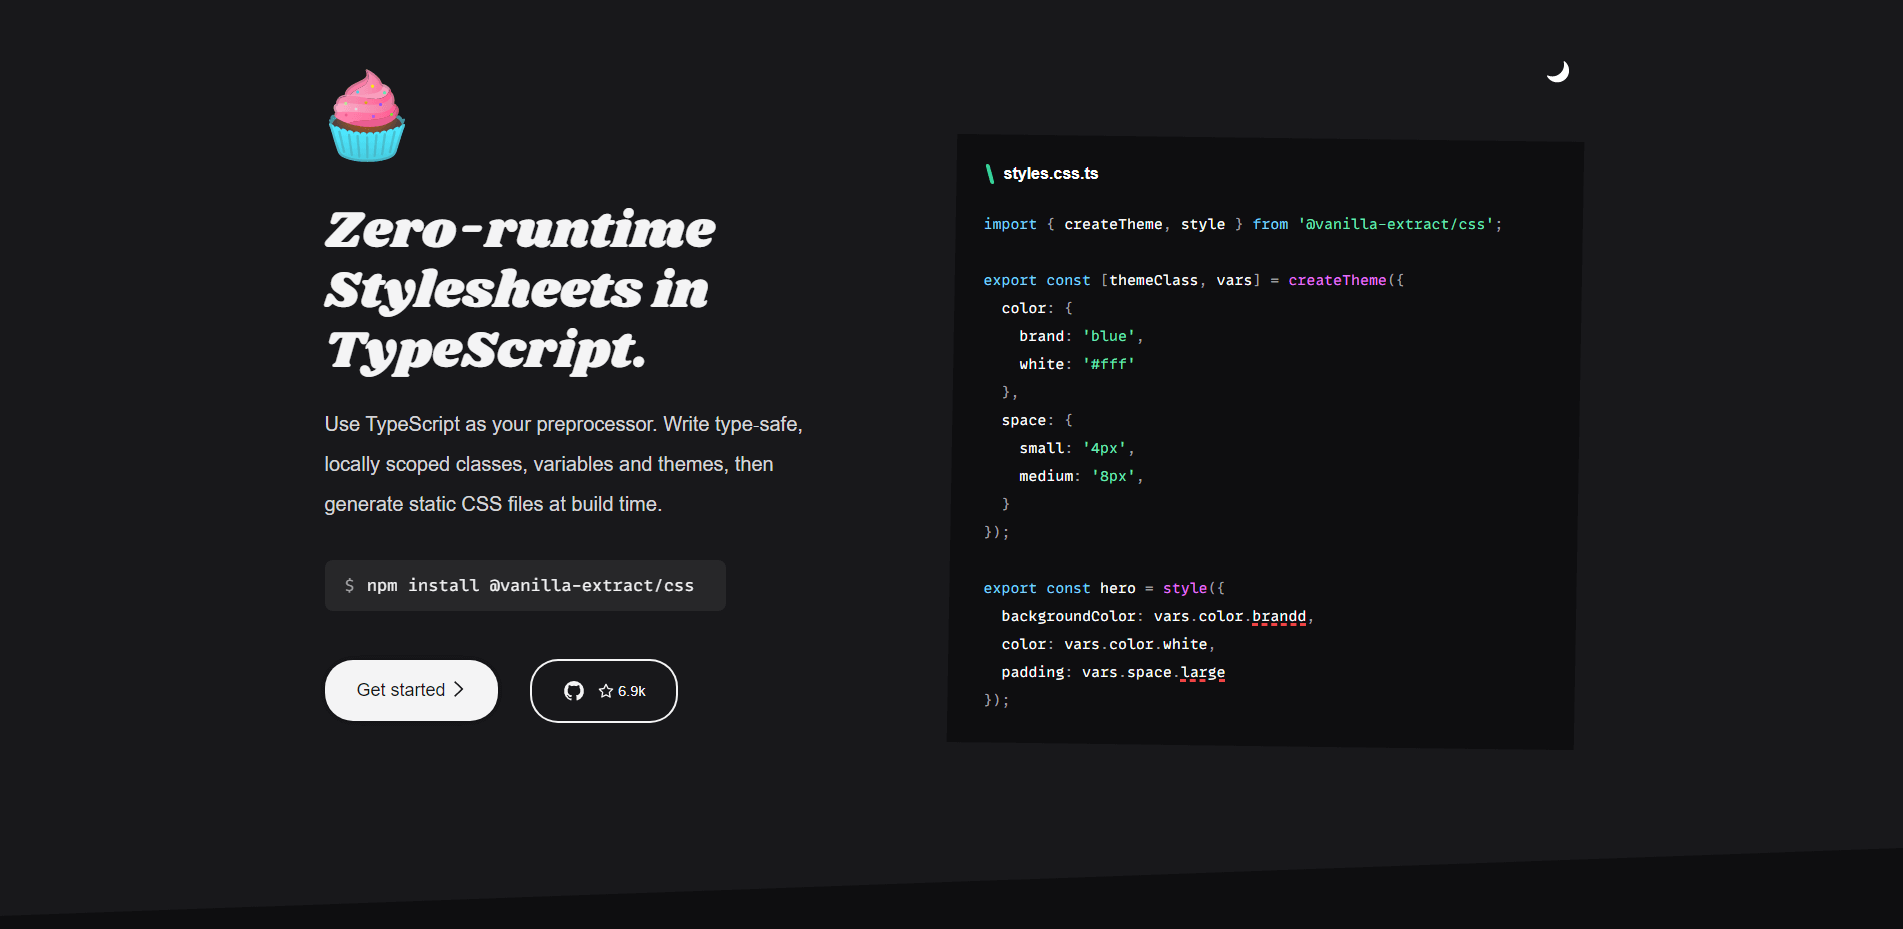This screenshot has height=929, width=1903.
Task: Click the underlined vars.color.brandd token
Action: (1279, 616)
